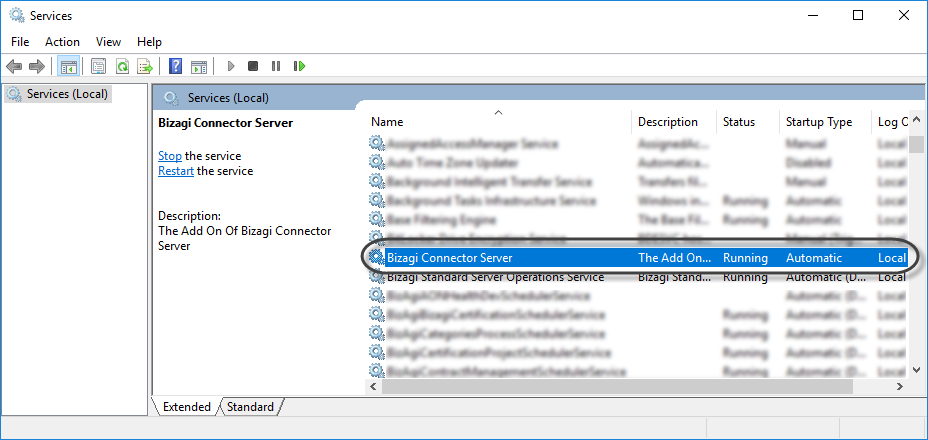Click the Export List toolbar icon
Viewport: 928px width, 440px height.
145,66
